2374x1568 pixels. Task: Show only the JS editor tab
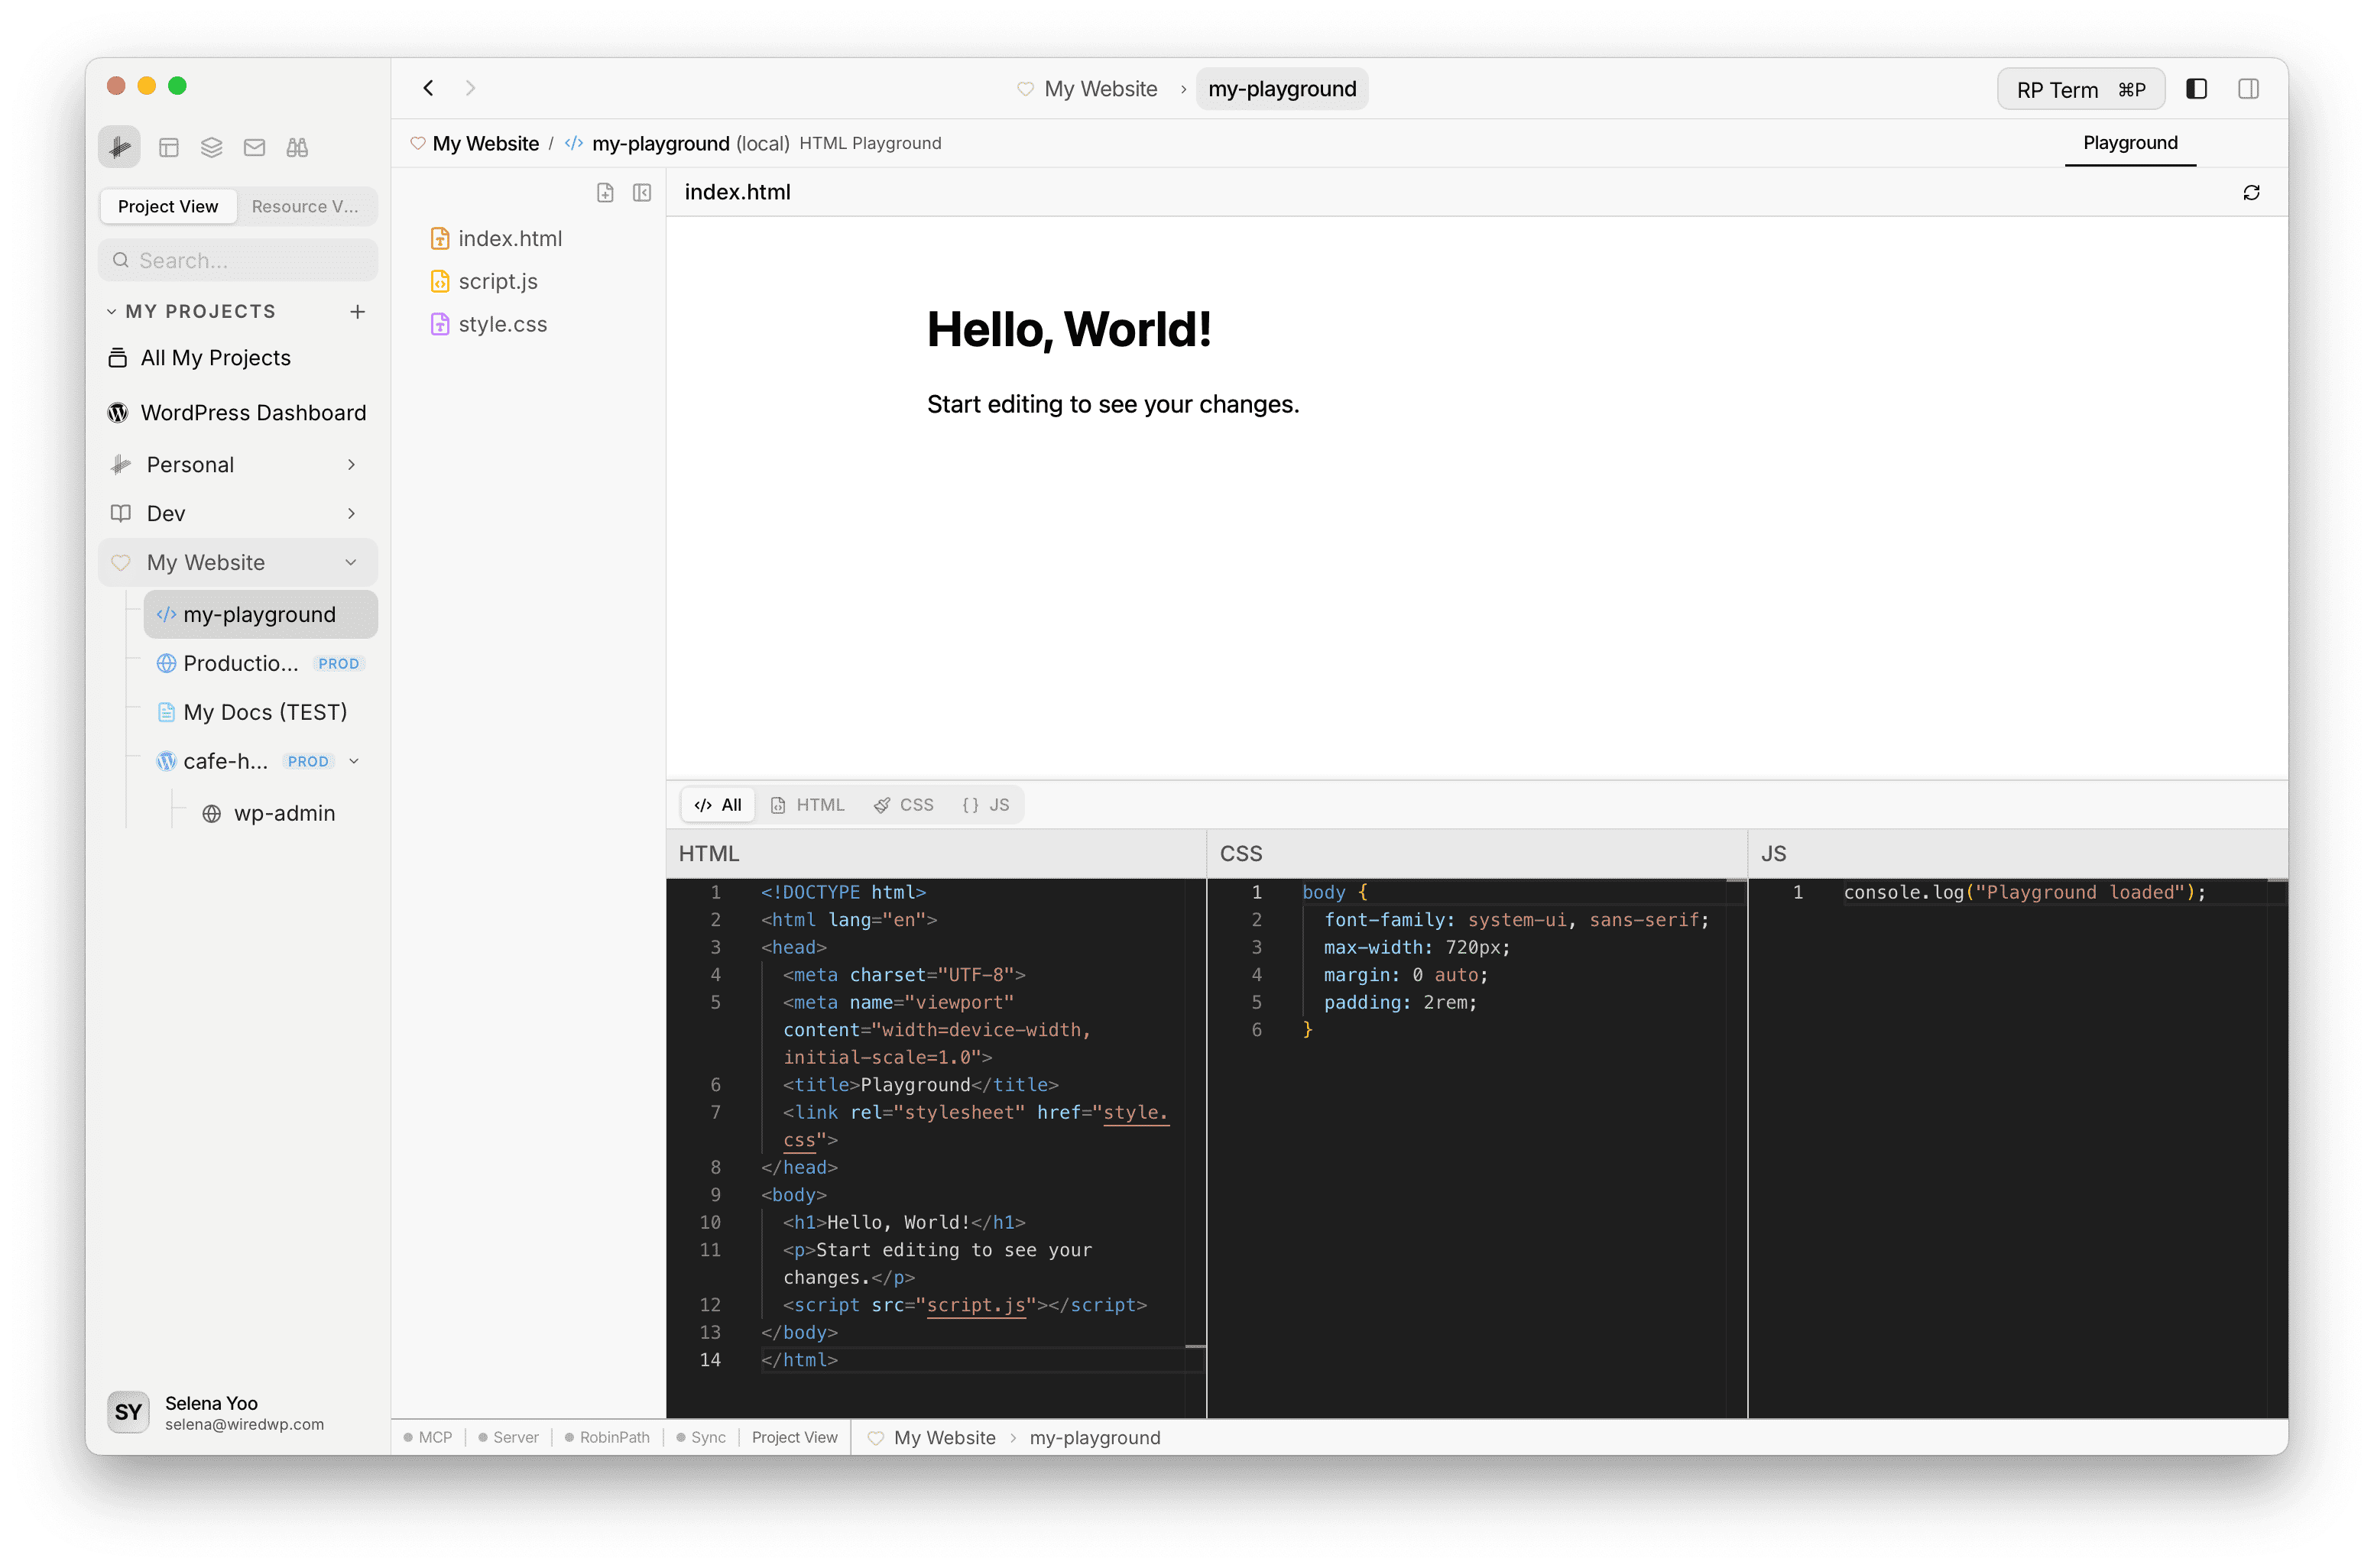pyautogui.click(x=986, y=804)
